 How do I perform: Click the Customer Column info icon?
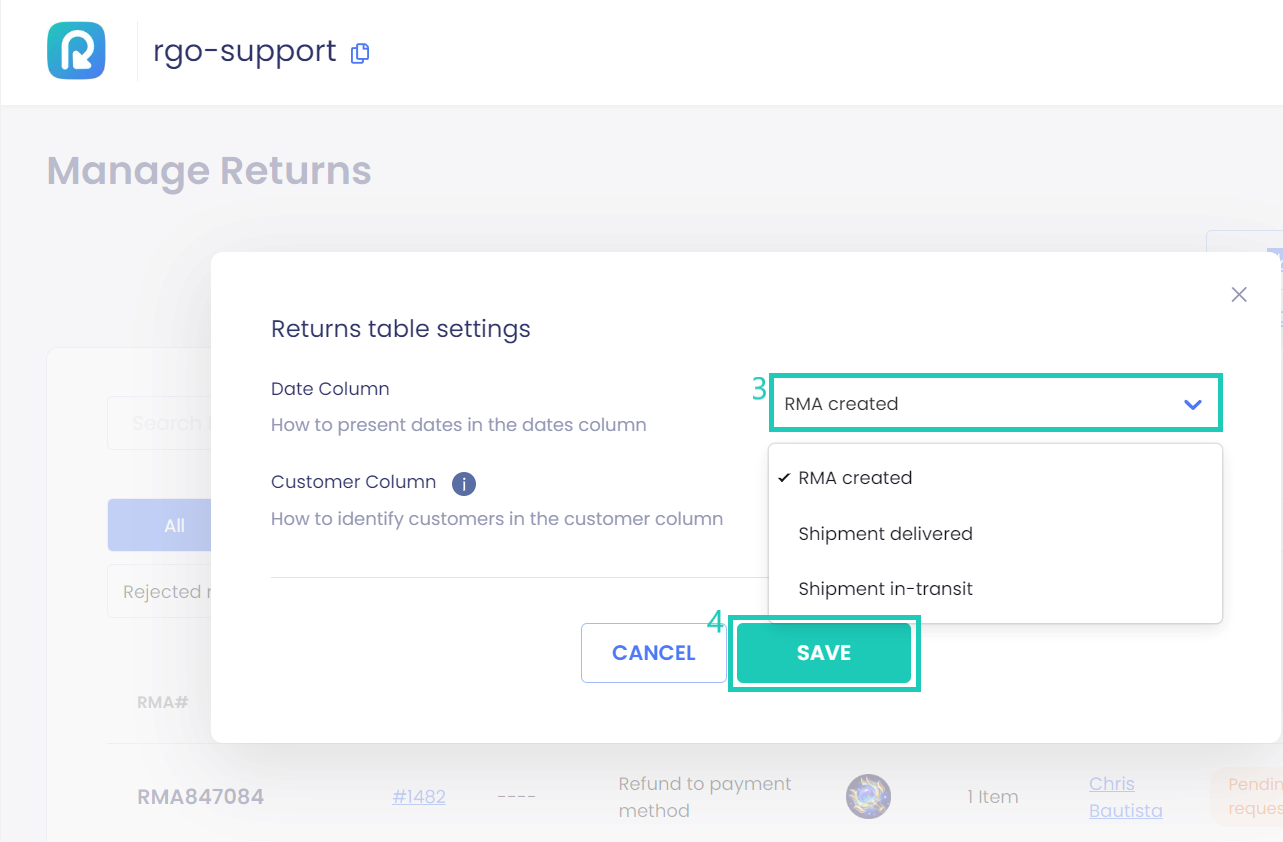[463, 483]
